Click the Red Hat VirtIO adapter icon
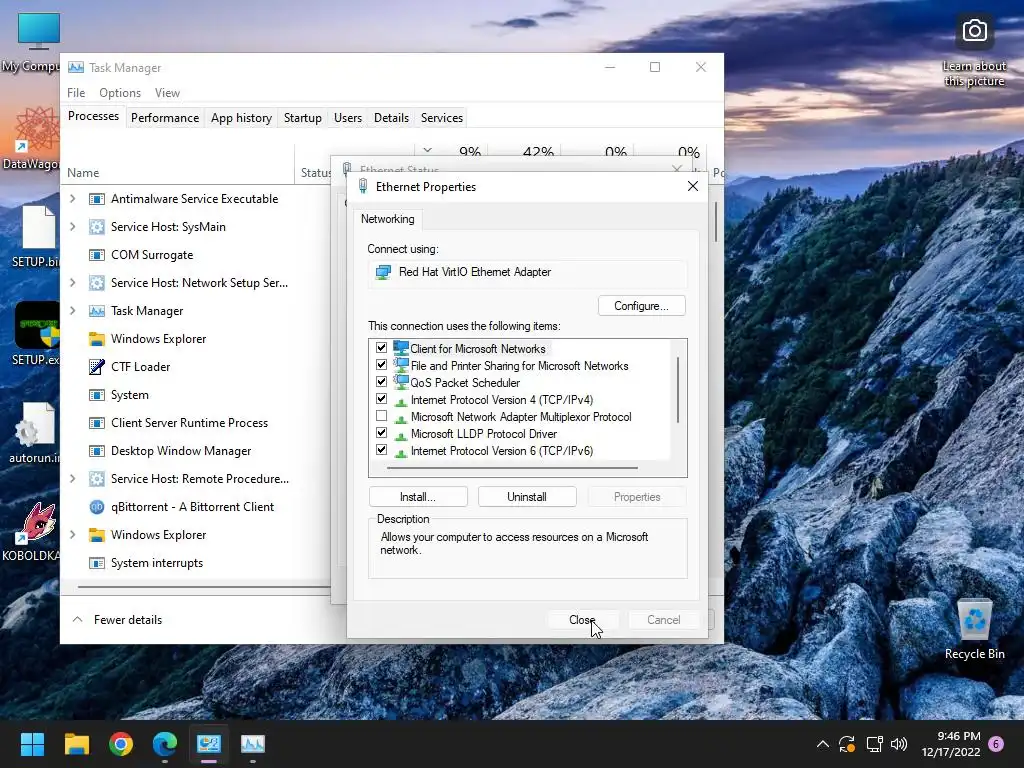Screen dimensions: 1024x768 click(x=383, y=272)
